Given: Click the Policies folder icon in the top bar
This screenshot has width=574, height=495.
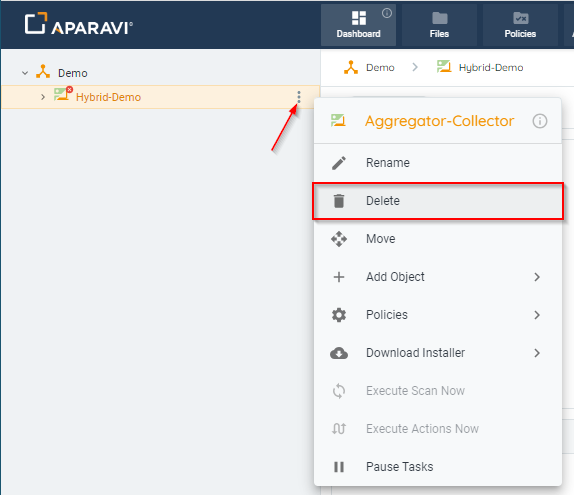Looking at the screenshot, I should (x=520, y=18).
